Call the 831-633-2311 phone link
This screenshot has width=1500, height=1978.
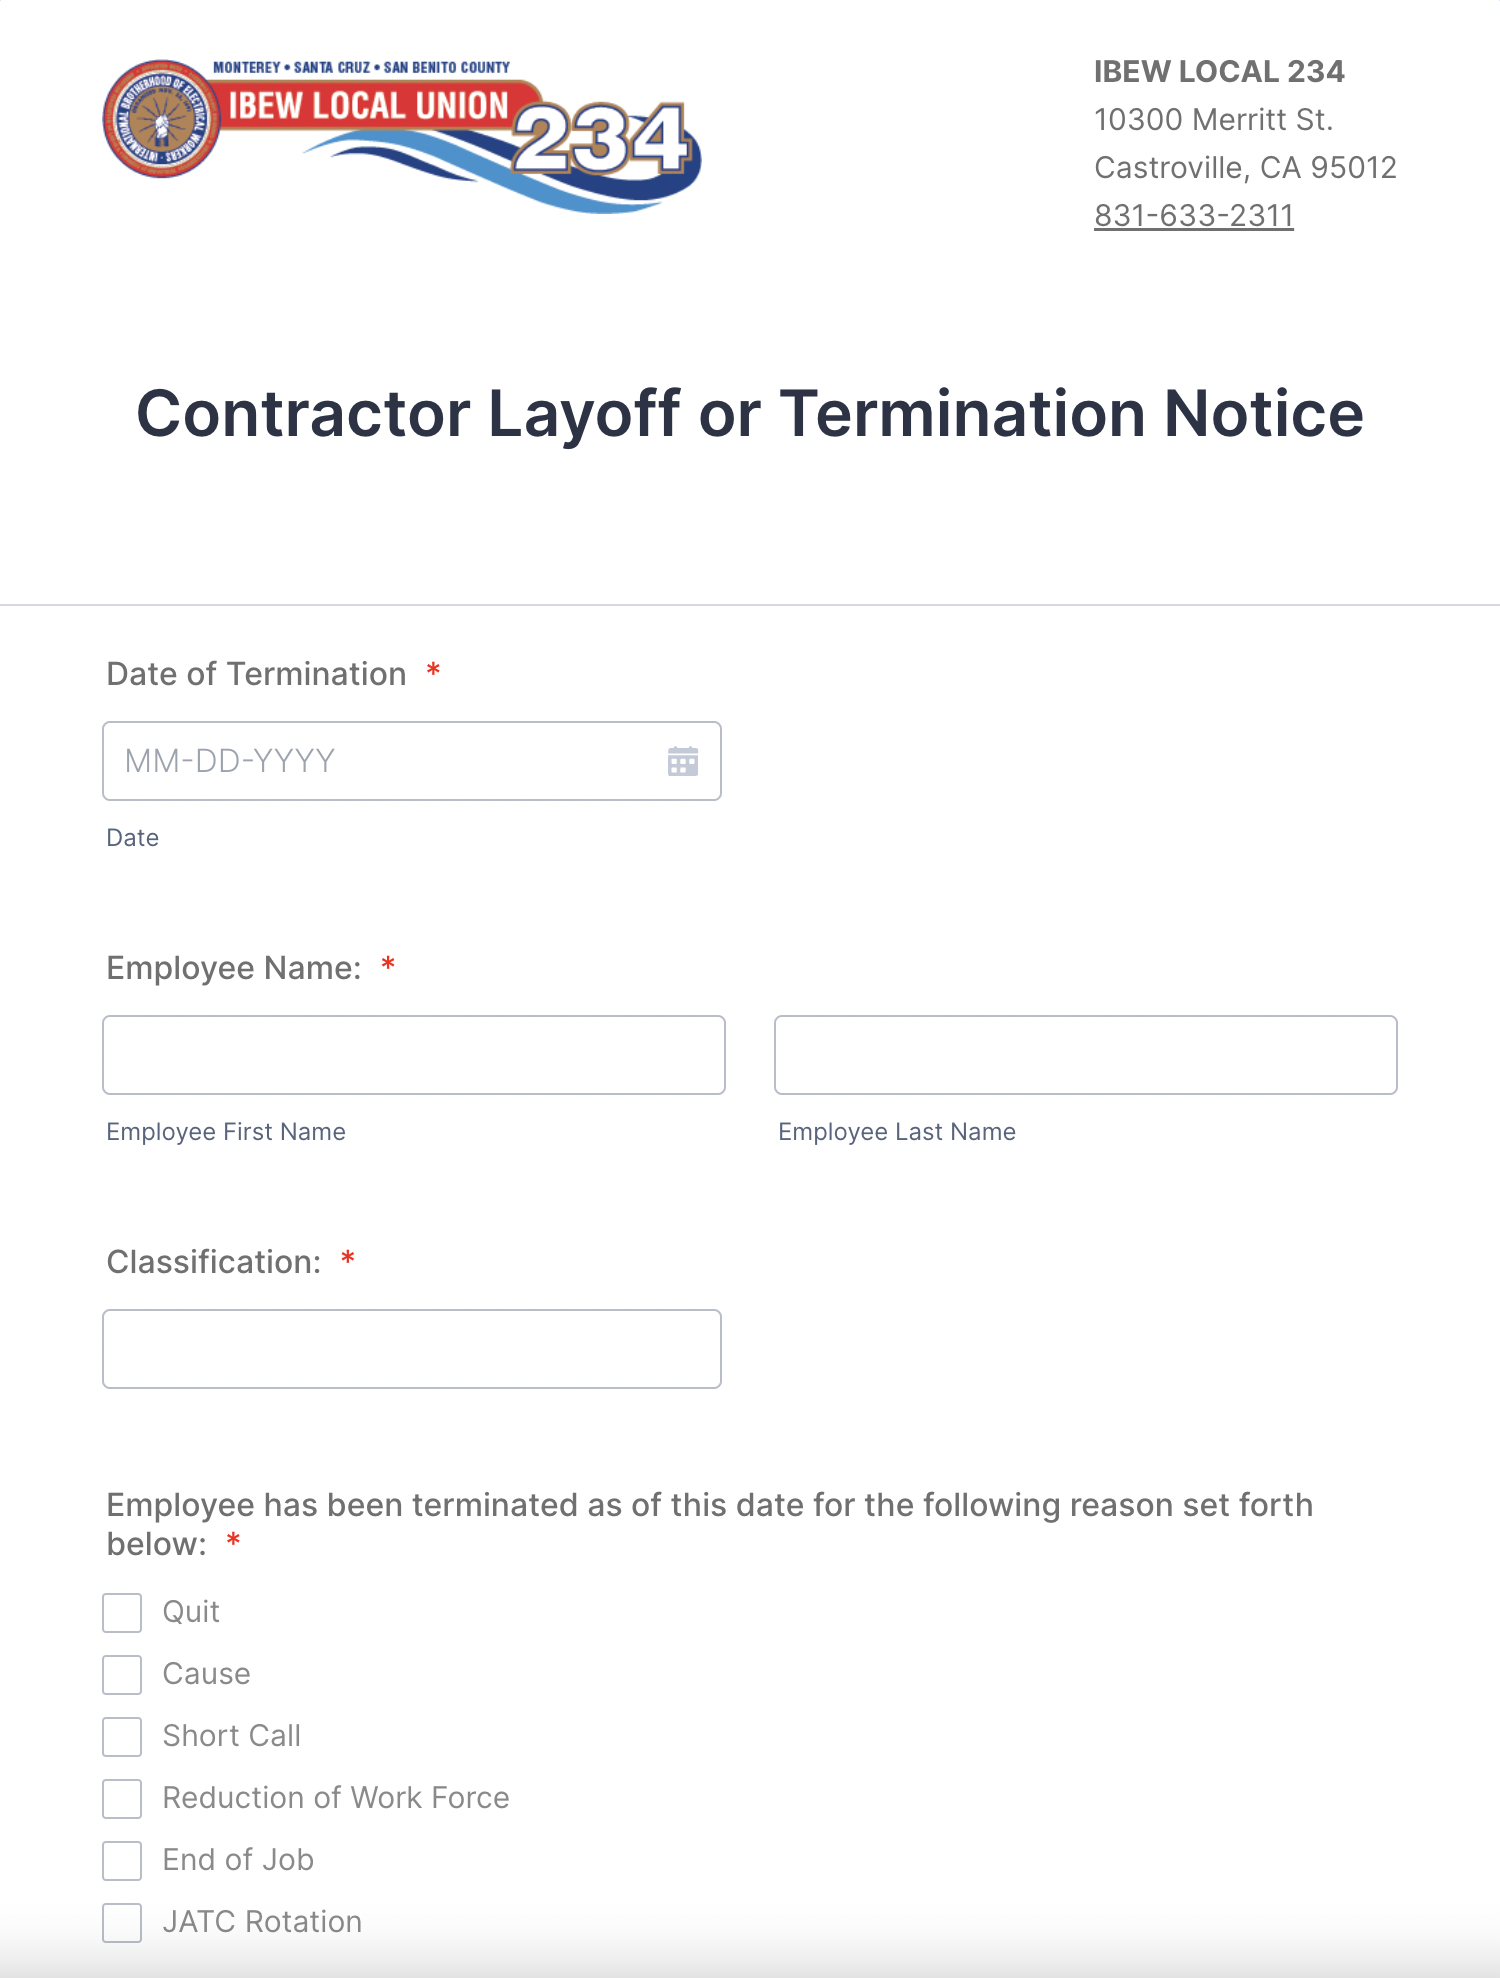pyautogui.click(x=1194, y=215)
